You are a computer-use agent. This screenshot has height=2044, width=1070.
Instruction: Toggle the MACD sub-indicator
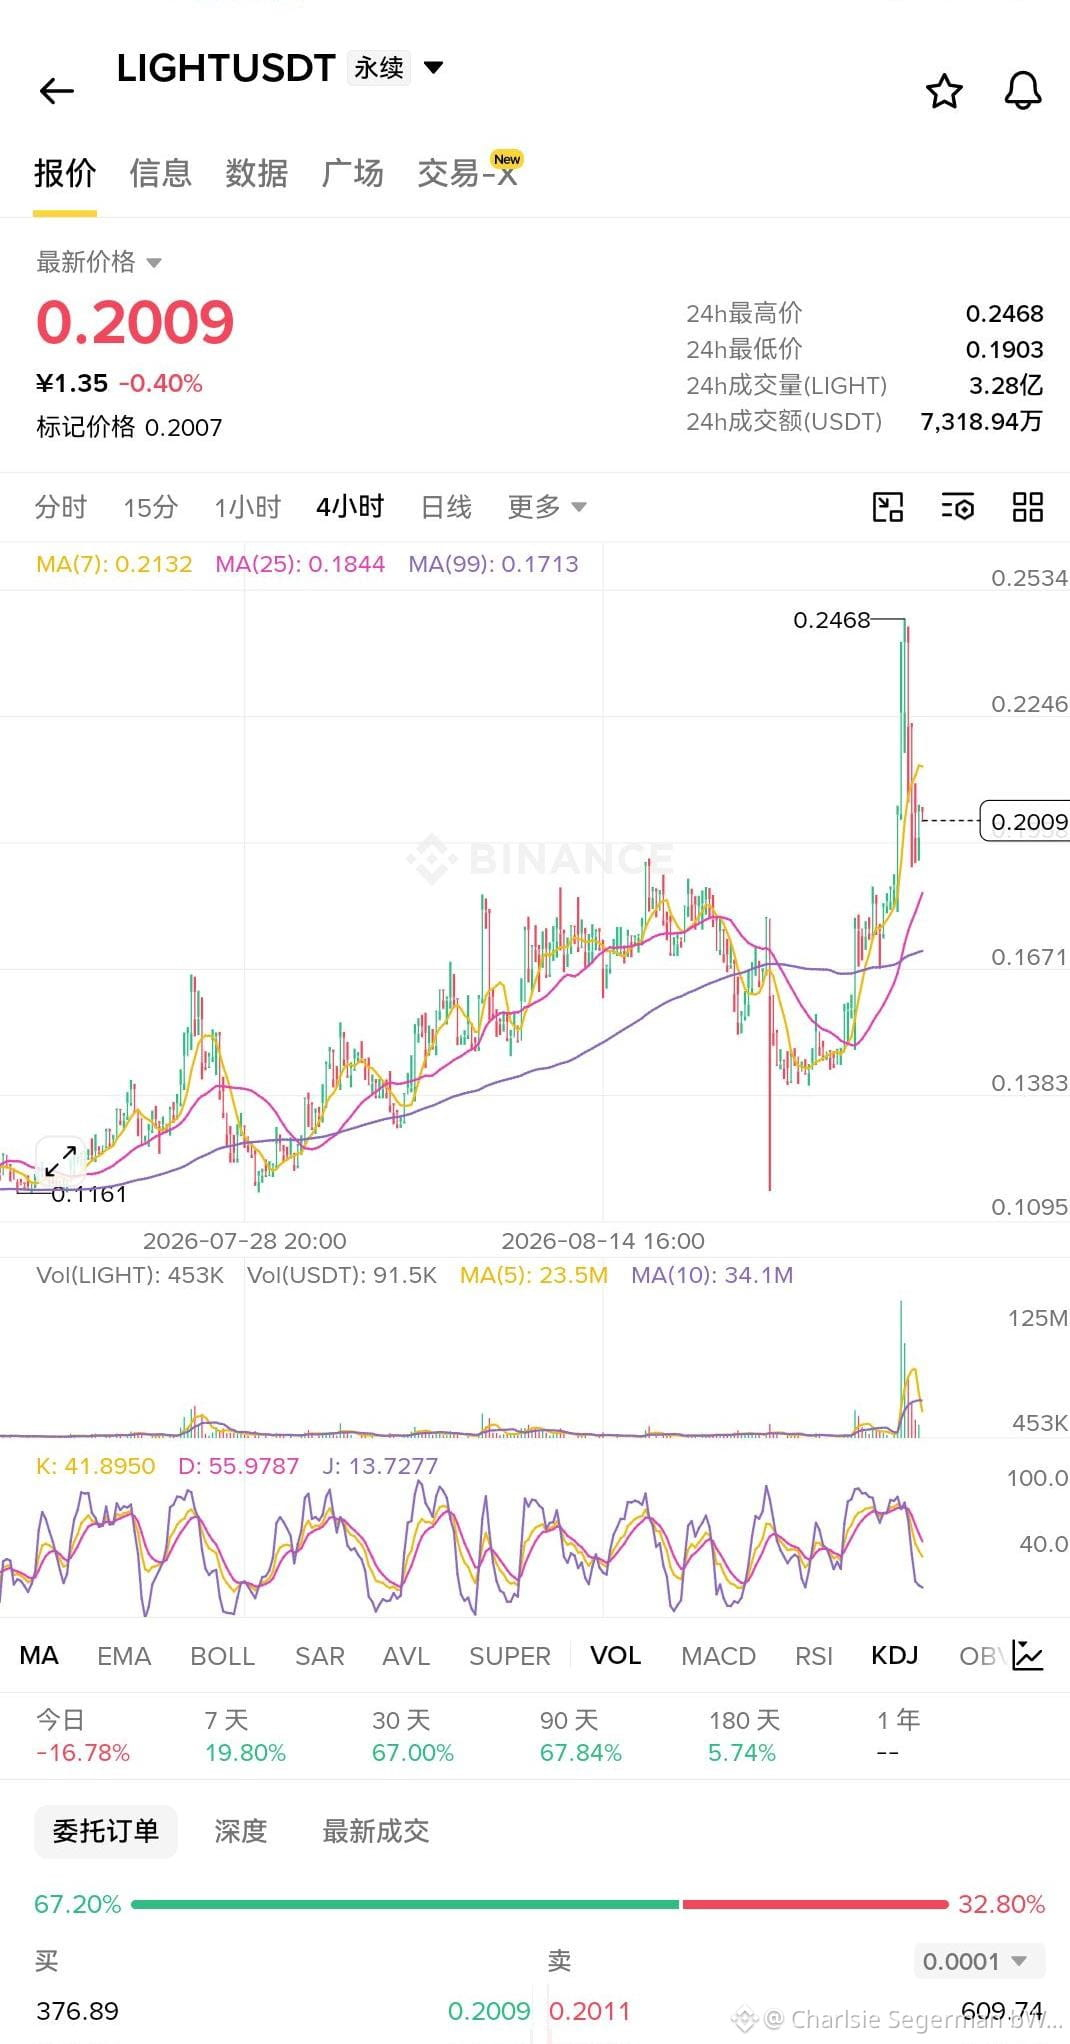[x=718, y=1656]
